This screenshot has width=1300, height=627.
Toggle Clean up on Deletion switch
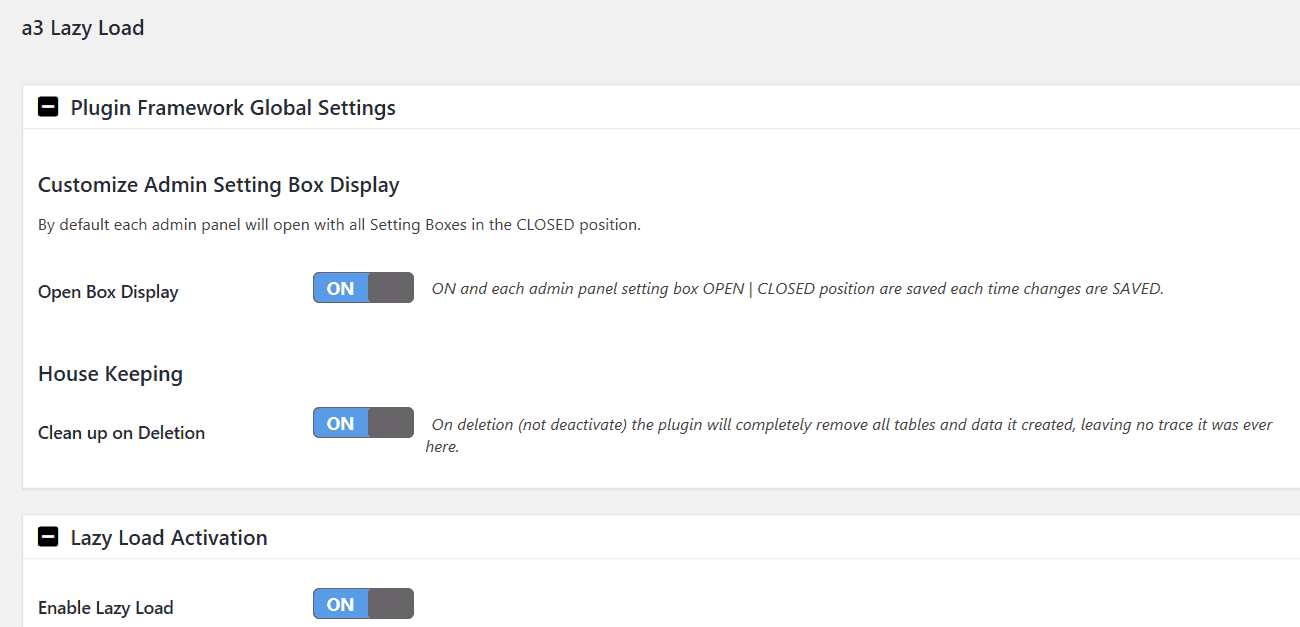coord(363,423)
